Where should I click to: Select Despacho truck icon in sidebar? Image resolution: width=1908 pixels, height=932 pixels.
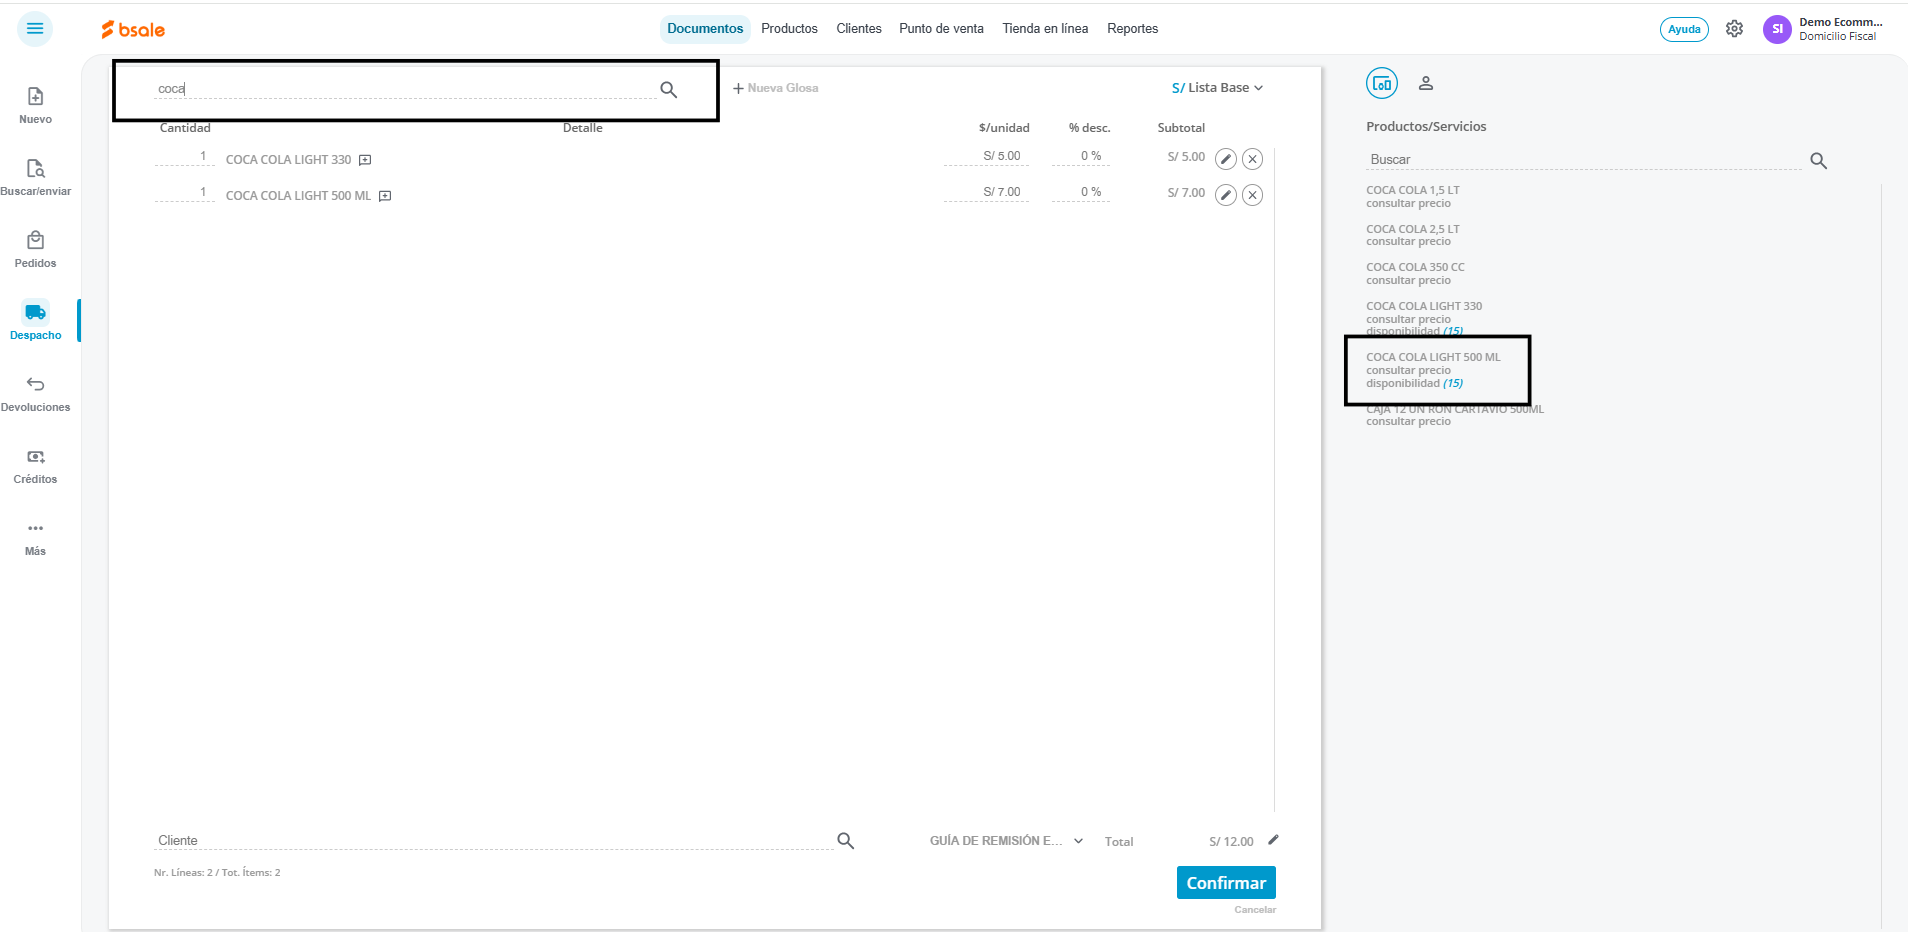coord(35,312)
